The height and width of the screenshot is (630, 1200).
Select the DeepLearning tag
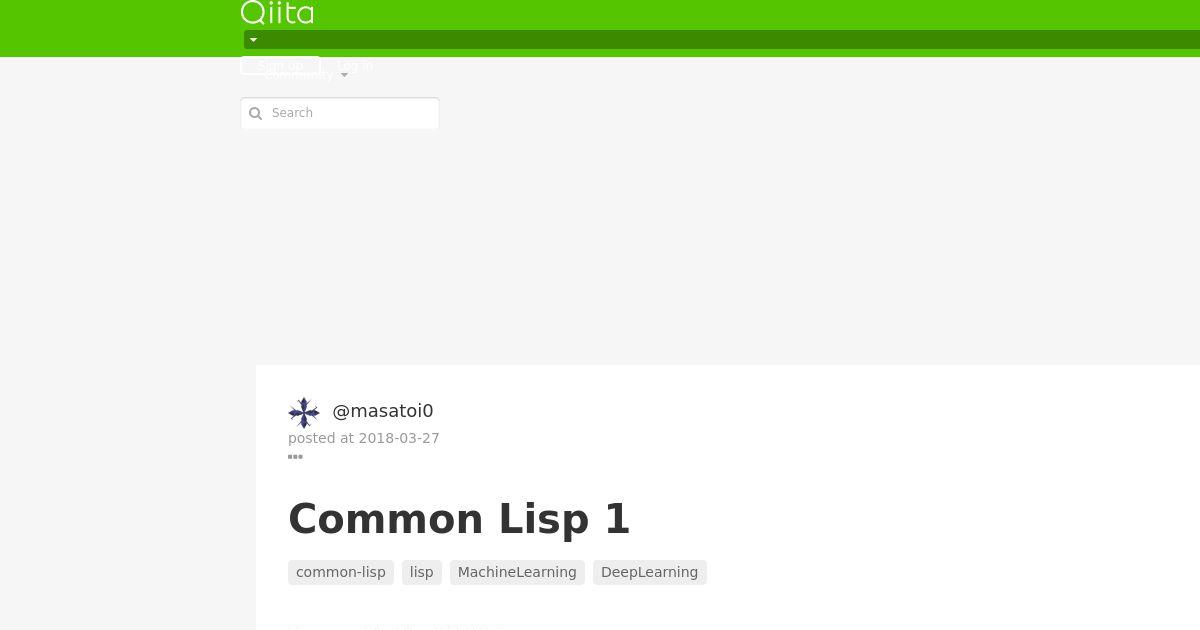click(x=650, y=572)
